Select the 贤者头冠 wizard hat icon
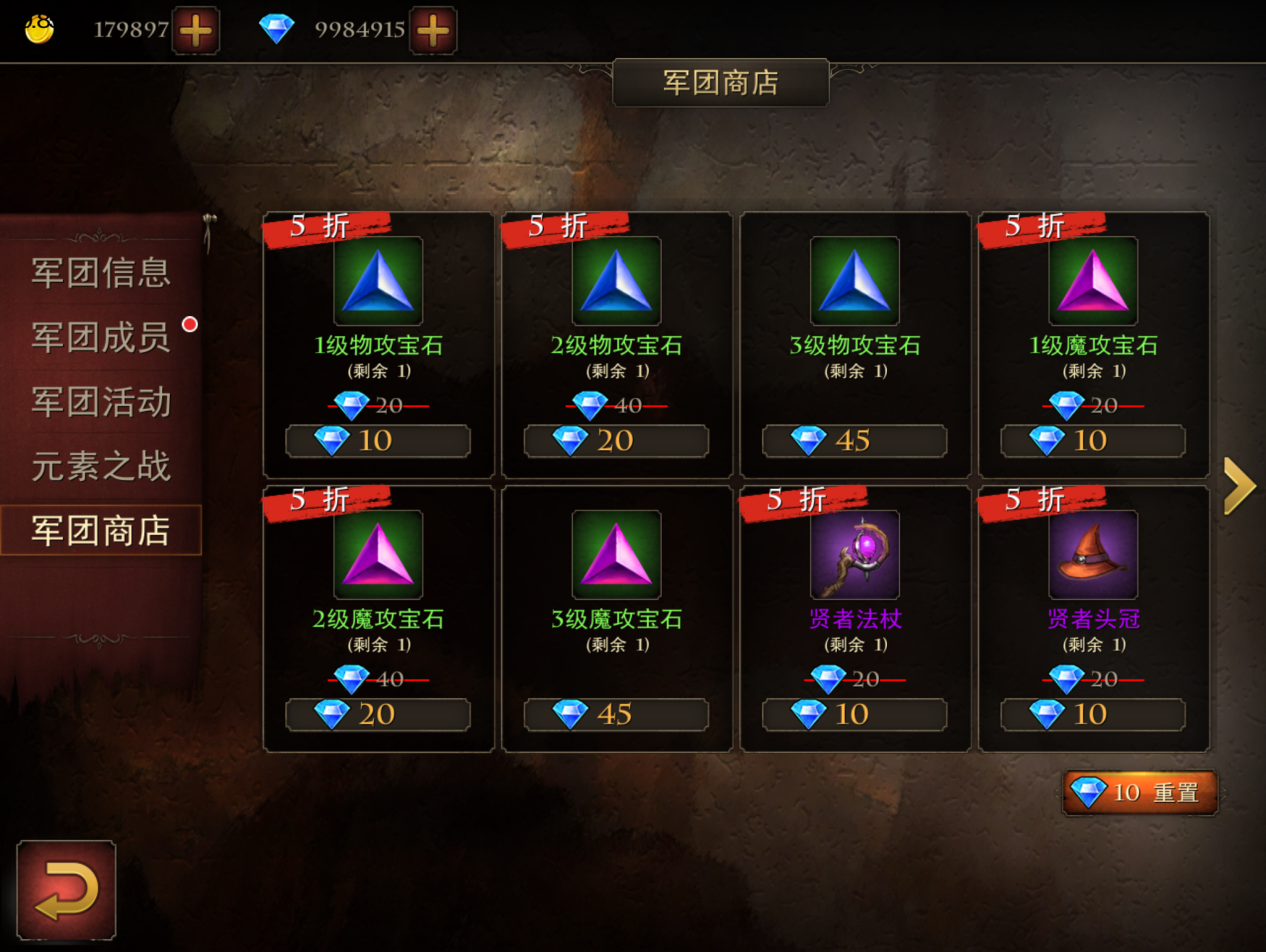Screen dimensions: 1266x952 click(1093, 555)
